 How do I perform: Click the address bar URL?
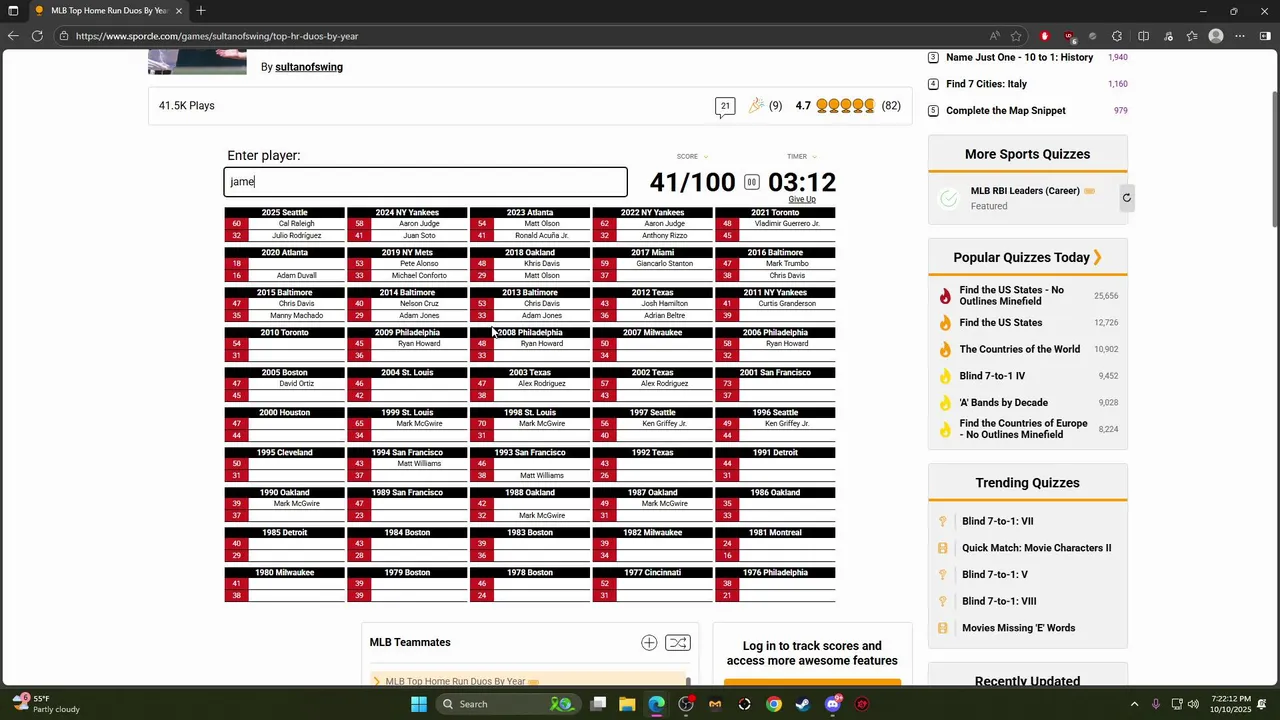coord(216,36)
